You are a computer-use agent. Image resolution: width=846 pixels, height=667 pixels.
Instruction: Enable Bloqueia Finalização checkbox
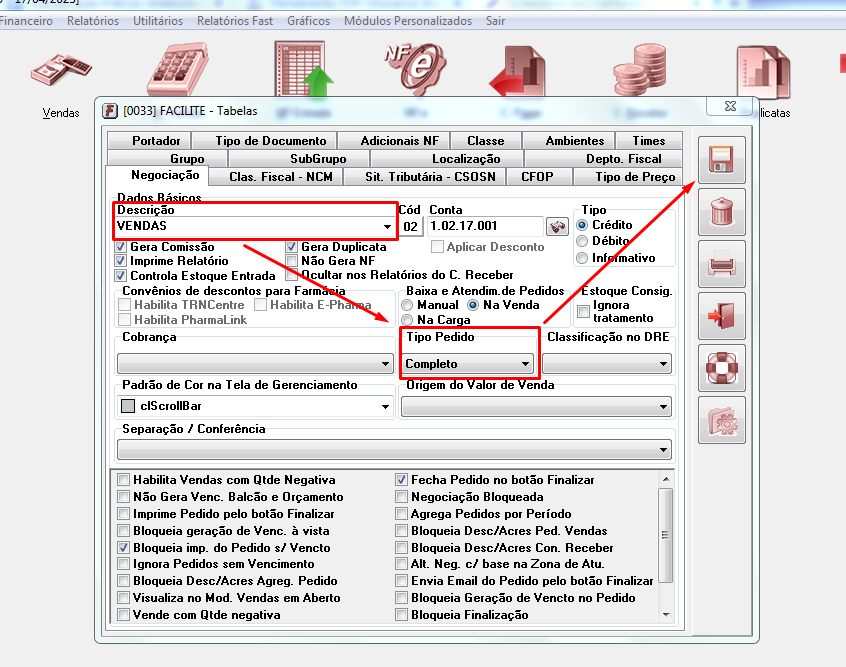(401, 615)
